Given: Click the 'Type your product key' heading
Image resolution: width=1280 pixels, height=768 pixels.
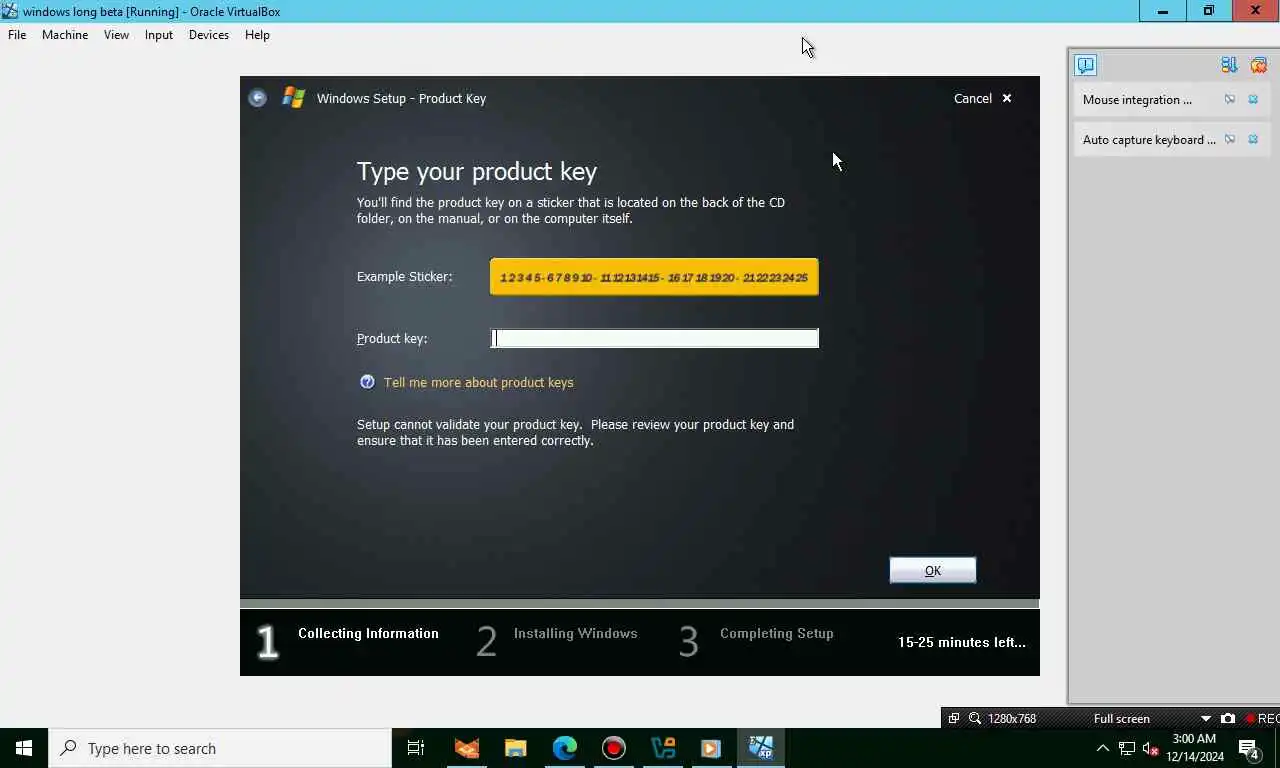Looking at the screenshot, I should coord(477,171).
